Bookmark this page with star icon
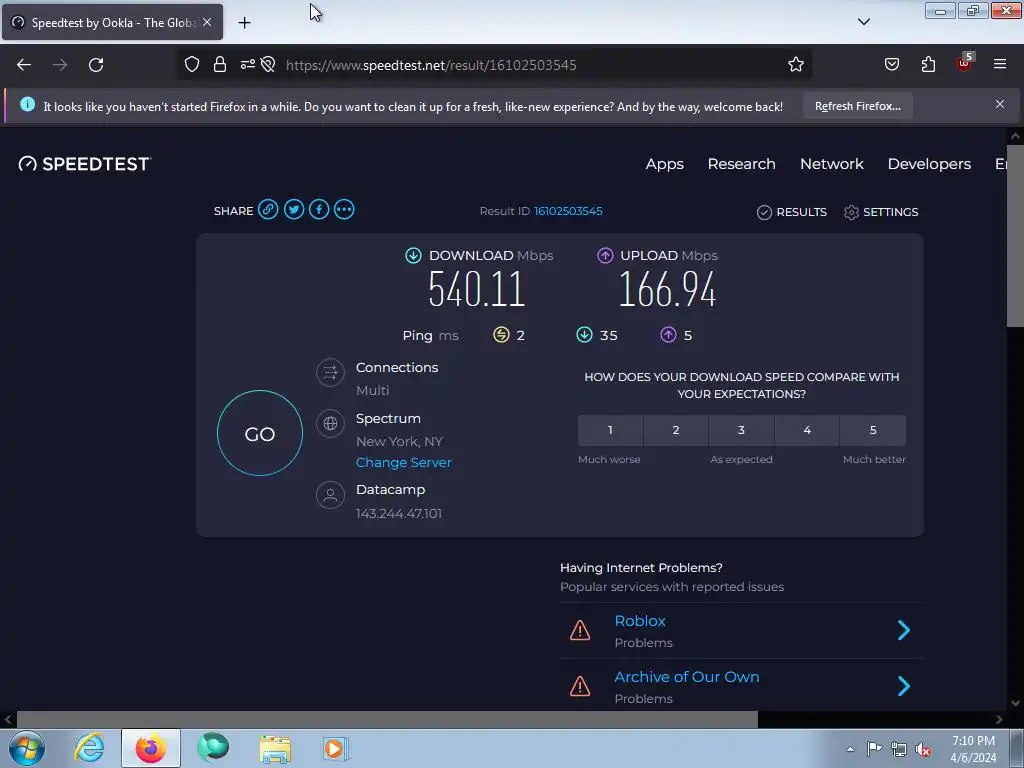This screenshot has width=1024, height=768. pos(795,65)
